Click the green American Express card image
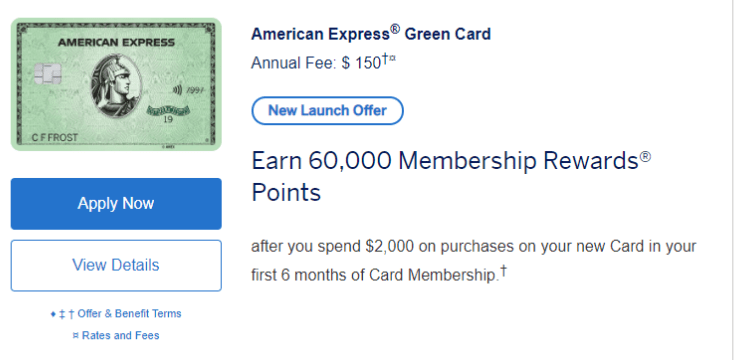The height and width of the screenshot is (360, 736). pos(116,84)
